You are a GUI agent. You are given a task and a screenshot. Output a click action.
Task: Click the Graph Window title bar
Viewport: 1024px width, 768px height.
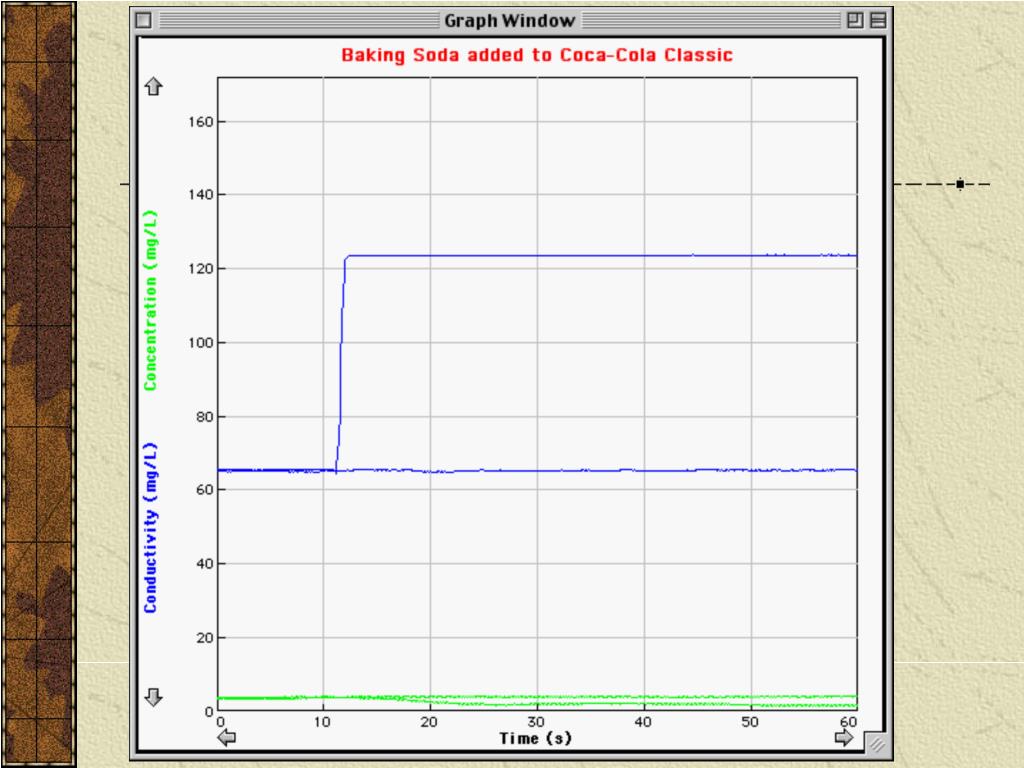510,20
